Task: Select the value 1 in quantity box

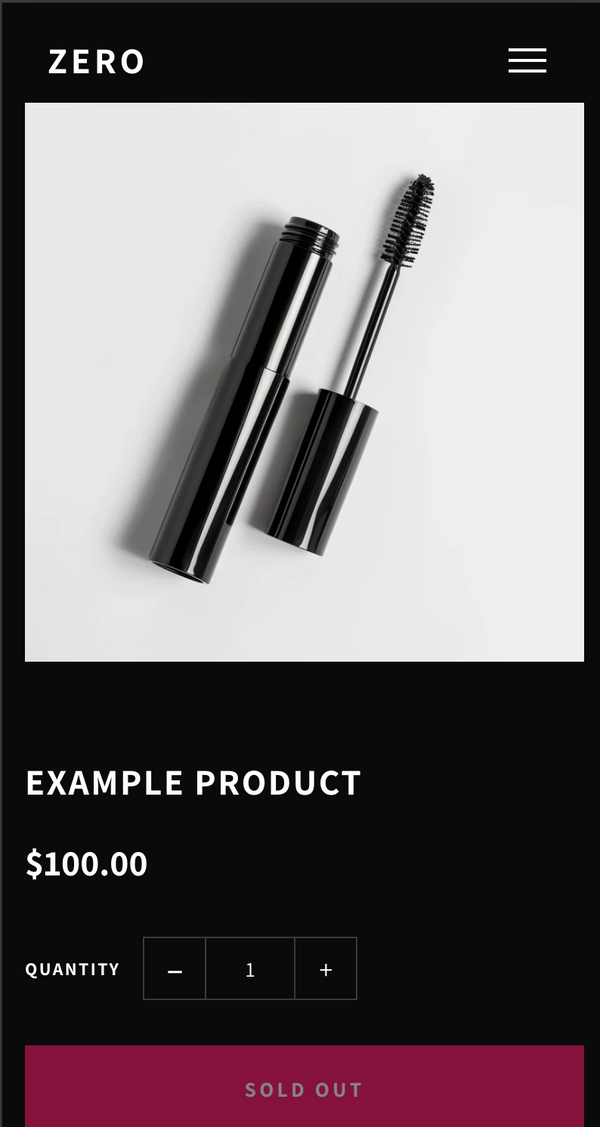Action: (250, 970)
